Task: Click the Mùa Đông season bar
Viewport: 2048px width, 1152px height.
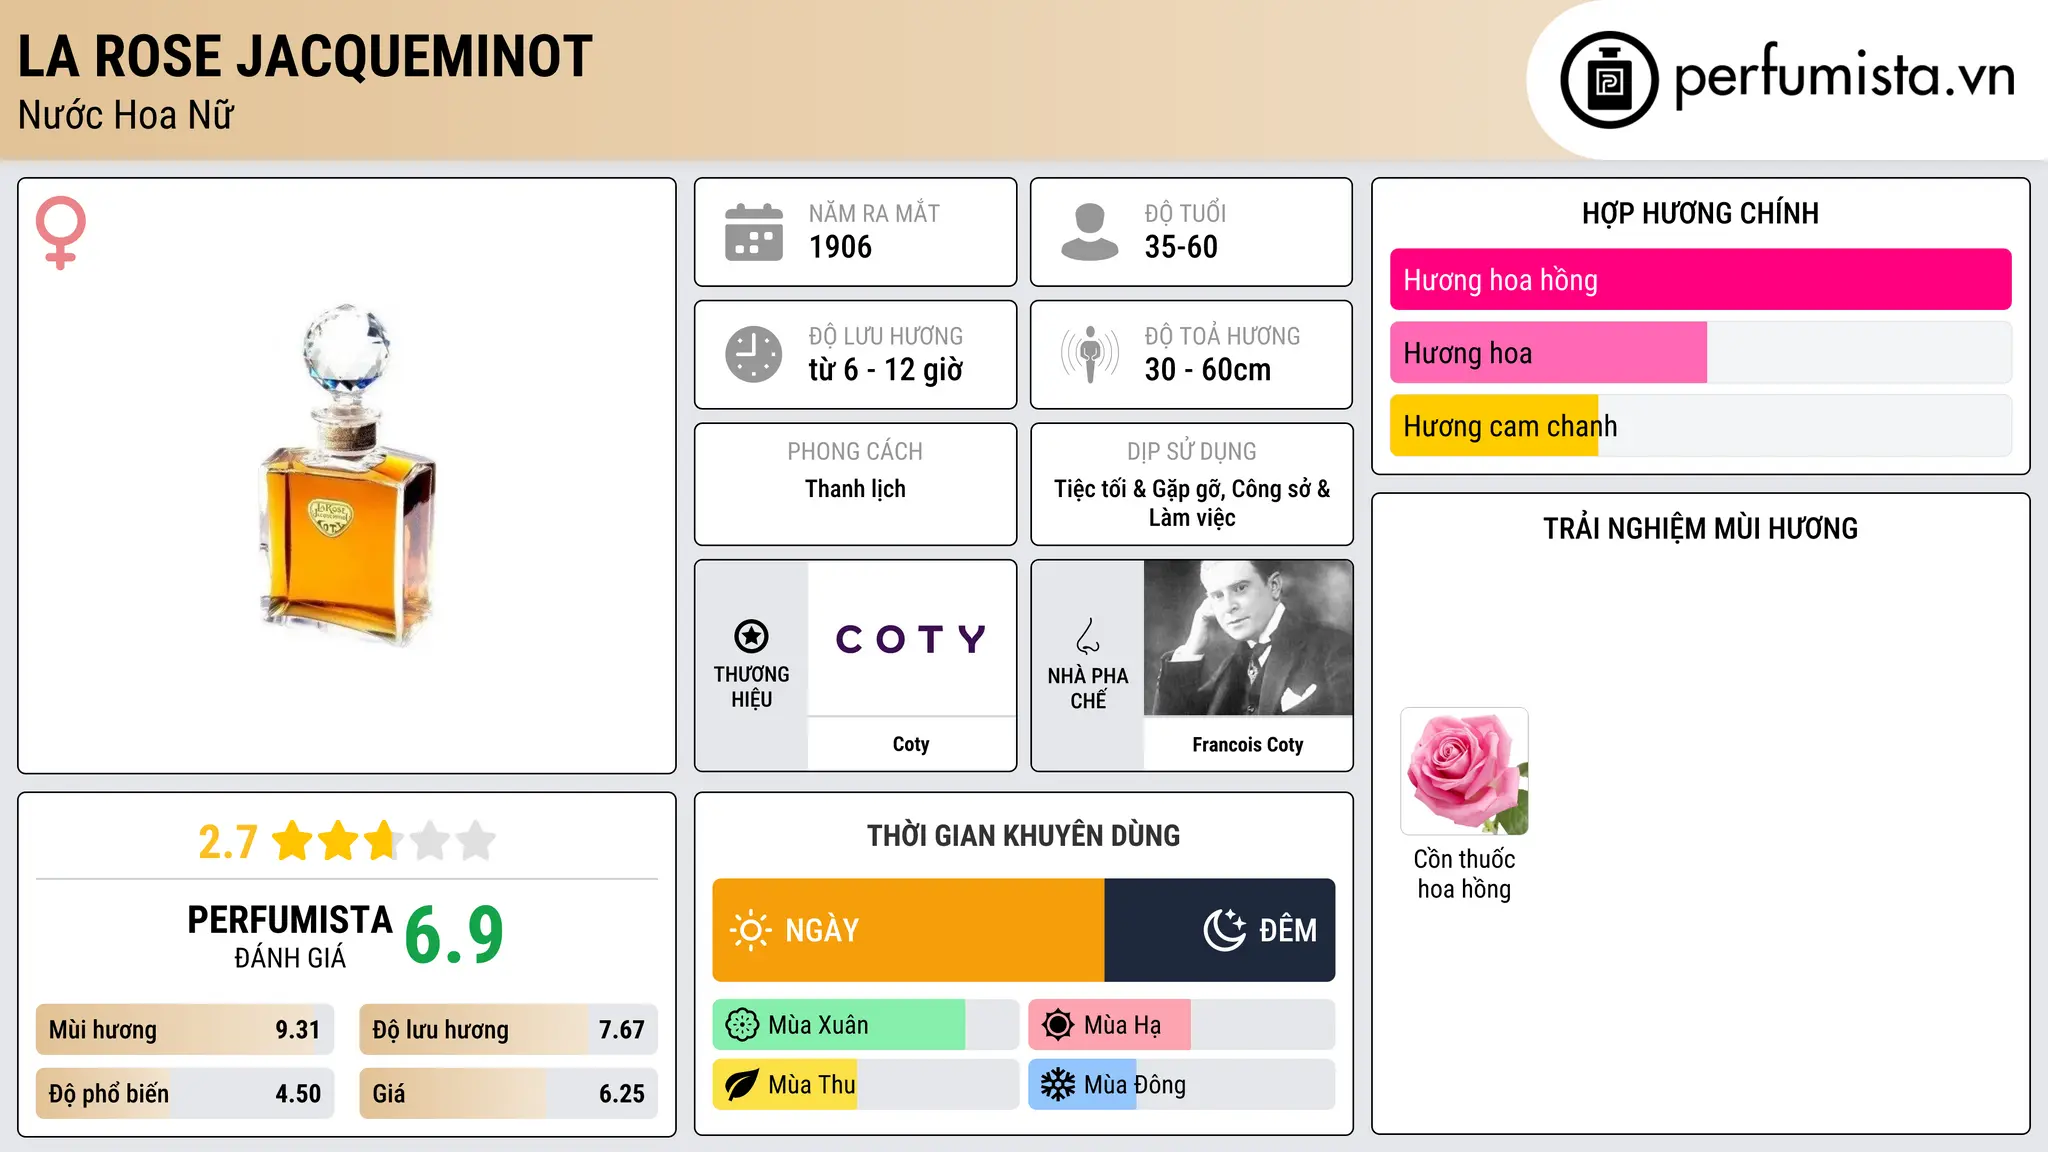Action: pyautogui.click(x=1182, y=1085)
